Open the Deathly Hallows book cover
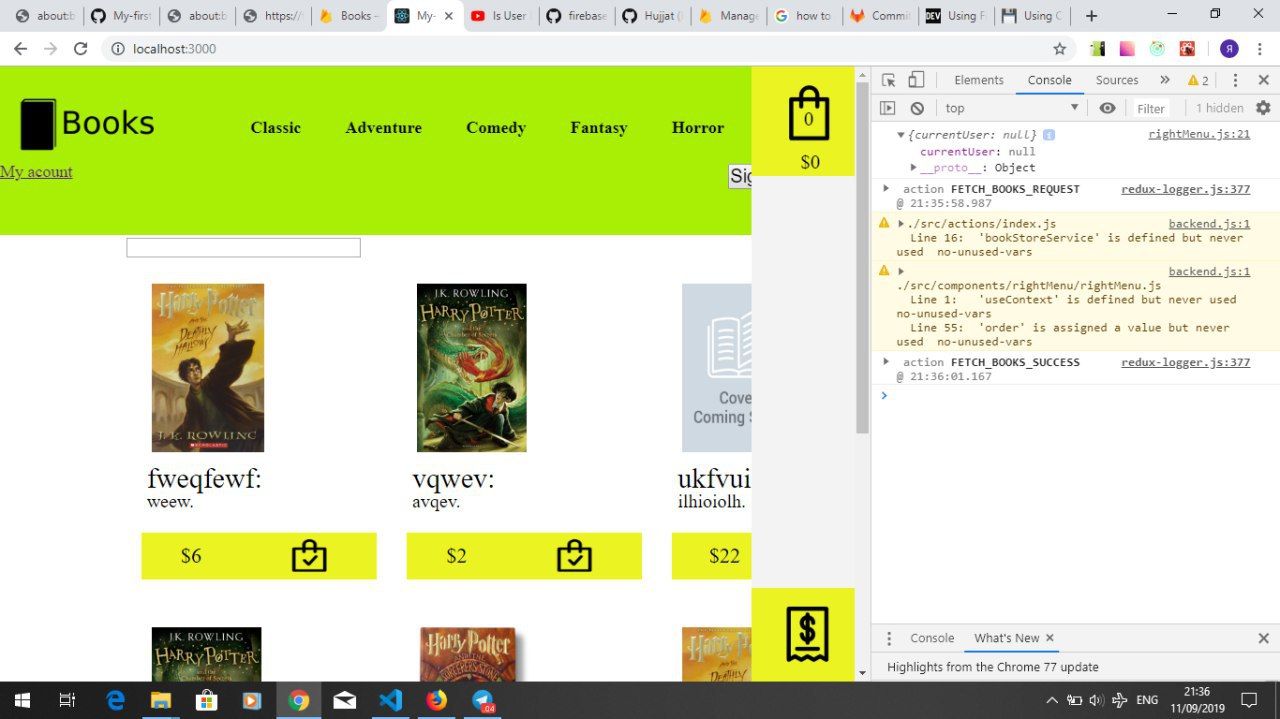 208,368
